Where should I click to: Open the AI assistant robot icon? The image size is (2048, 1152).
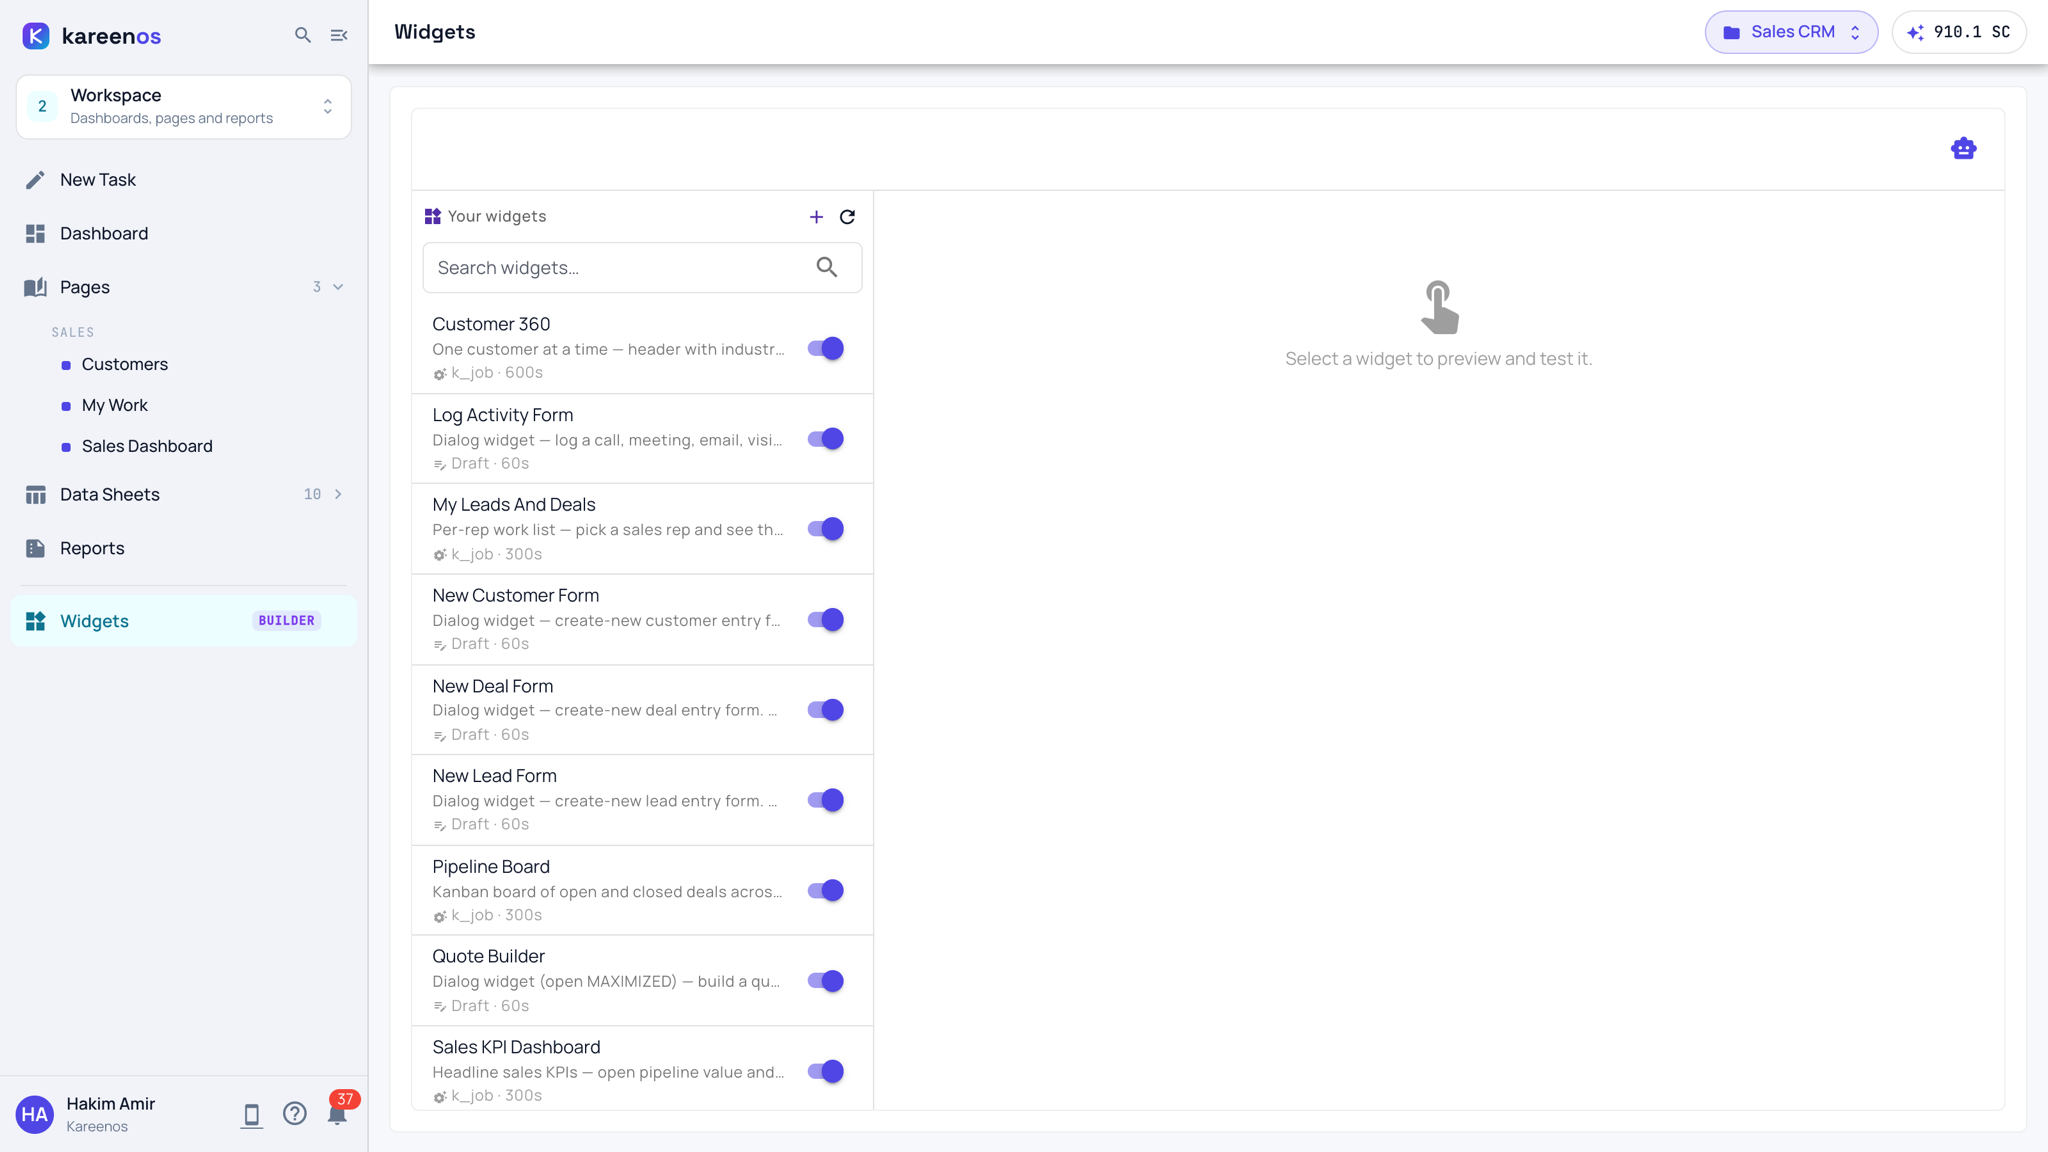click(x=1963, y=149)
